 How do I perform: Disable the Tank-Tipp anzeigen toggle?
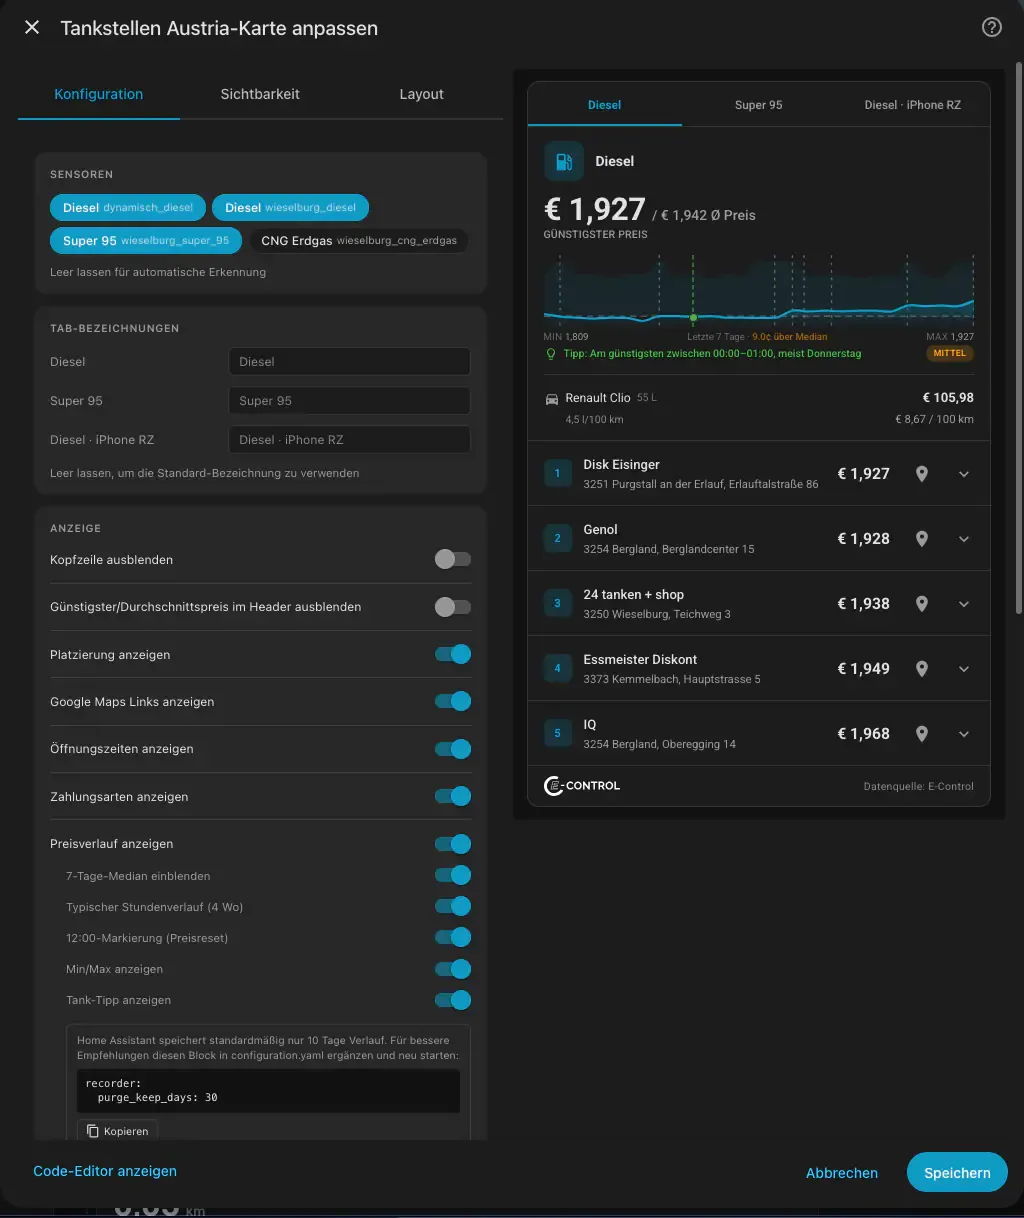click(453, 1000)
